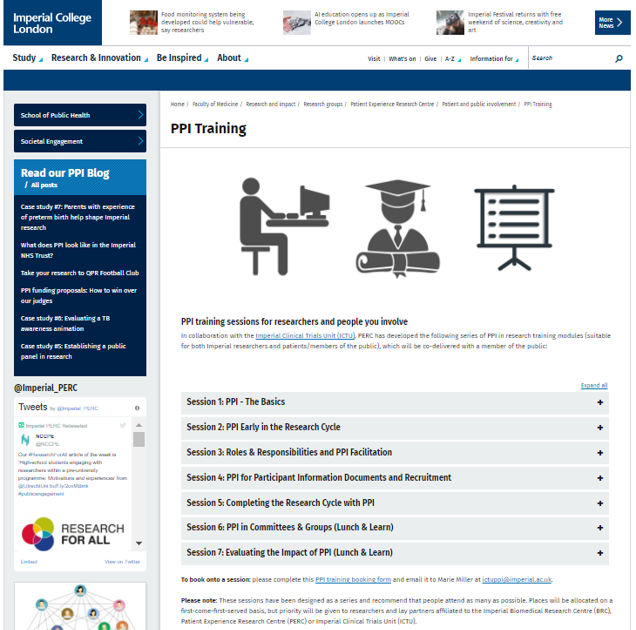Click the search magnifier icon
This screenshot has height=630, width=636.
(618, 59)
